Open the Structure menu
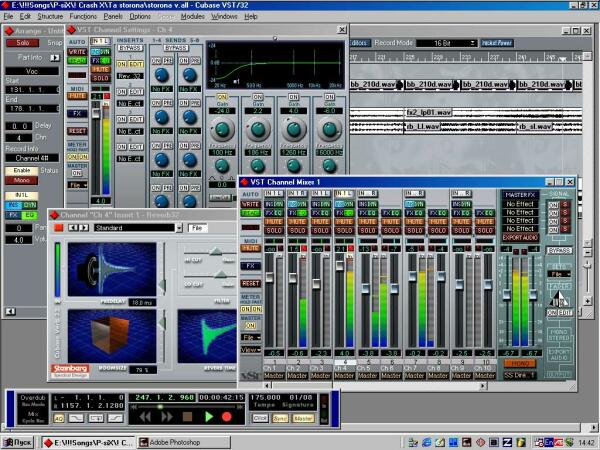 point(50,16)
